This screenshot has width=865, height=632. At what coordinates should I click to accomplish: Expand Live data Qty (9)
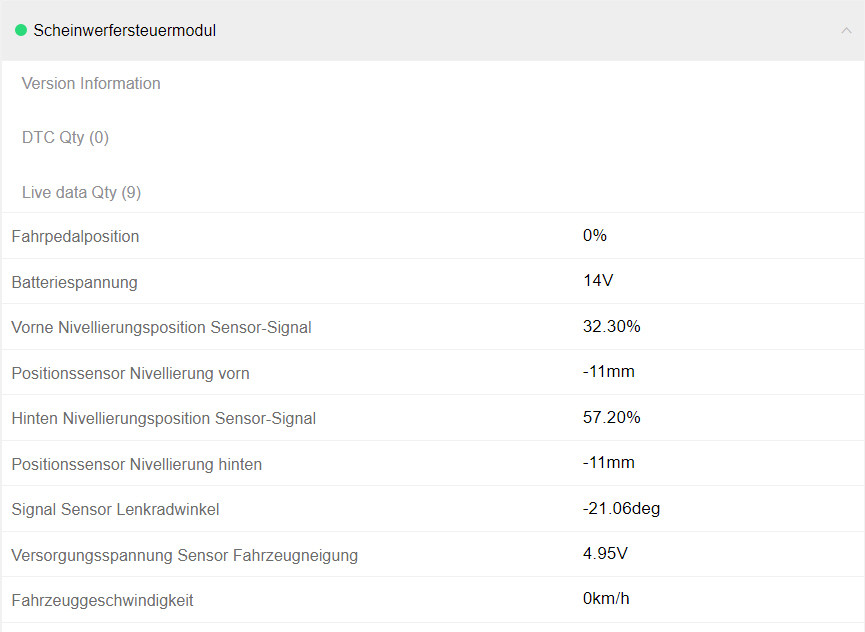click(x=81, y=192)
